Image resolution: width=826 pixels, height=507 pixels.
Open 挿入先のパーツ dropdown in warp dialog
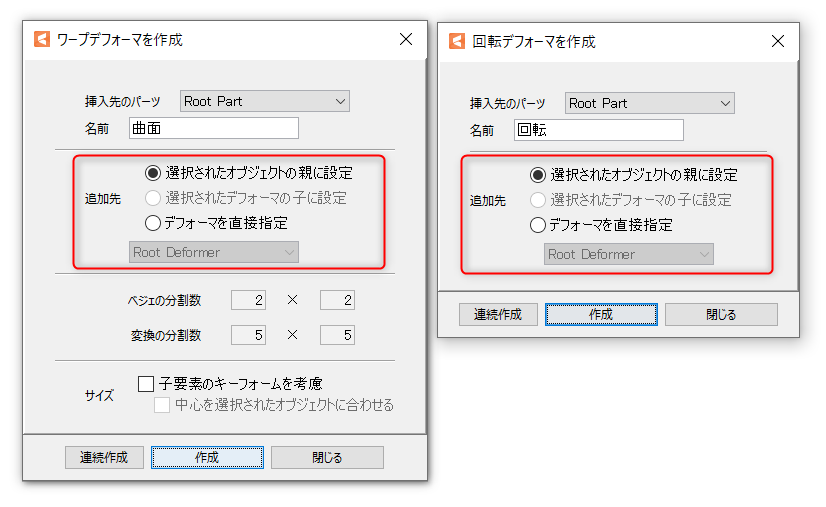pos(264,101)
